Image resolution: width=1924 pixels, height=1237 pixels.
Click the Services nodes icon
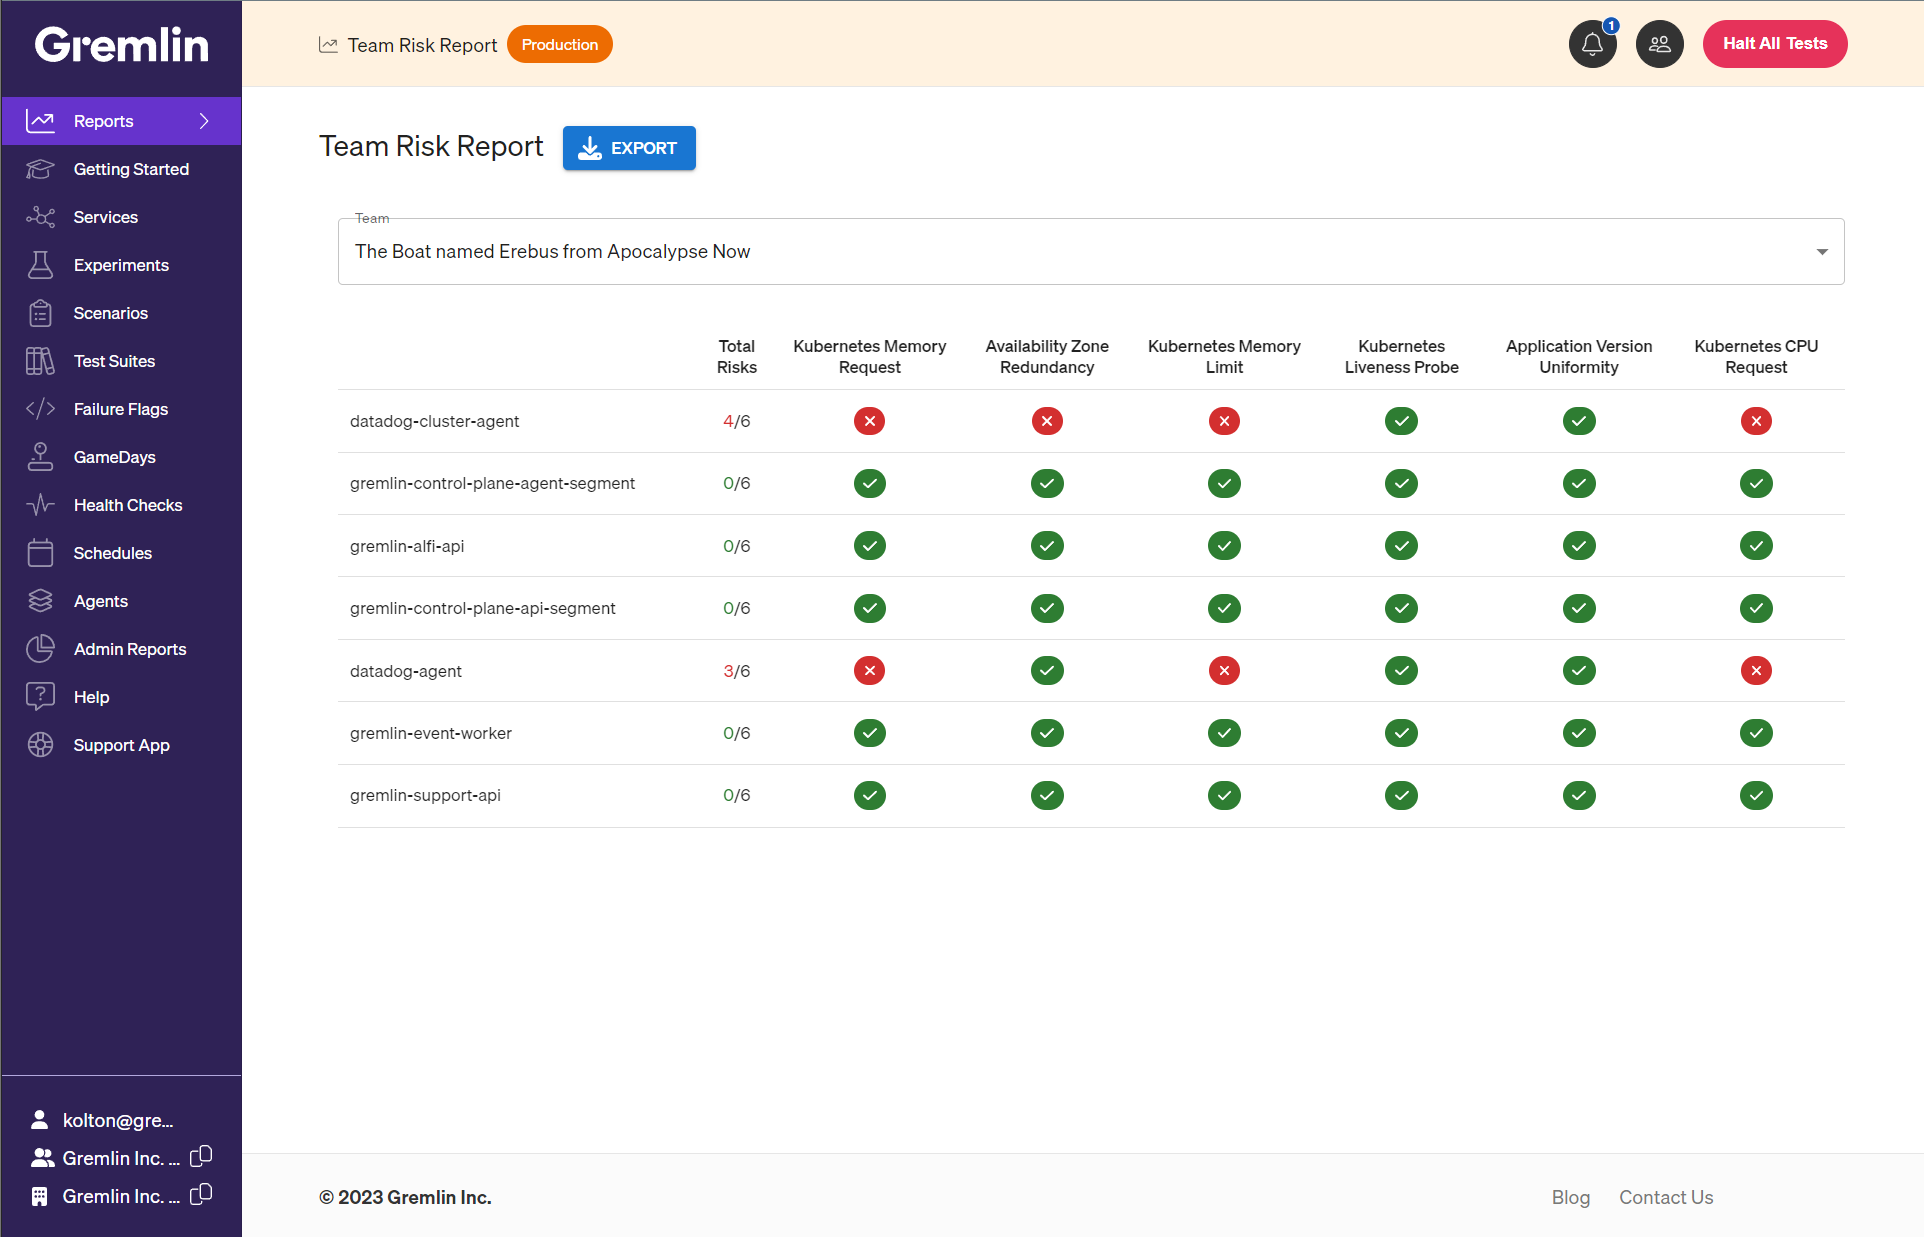point(40,217)
